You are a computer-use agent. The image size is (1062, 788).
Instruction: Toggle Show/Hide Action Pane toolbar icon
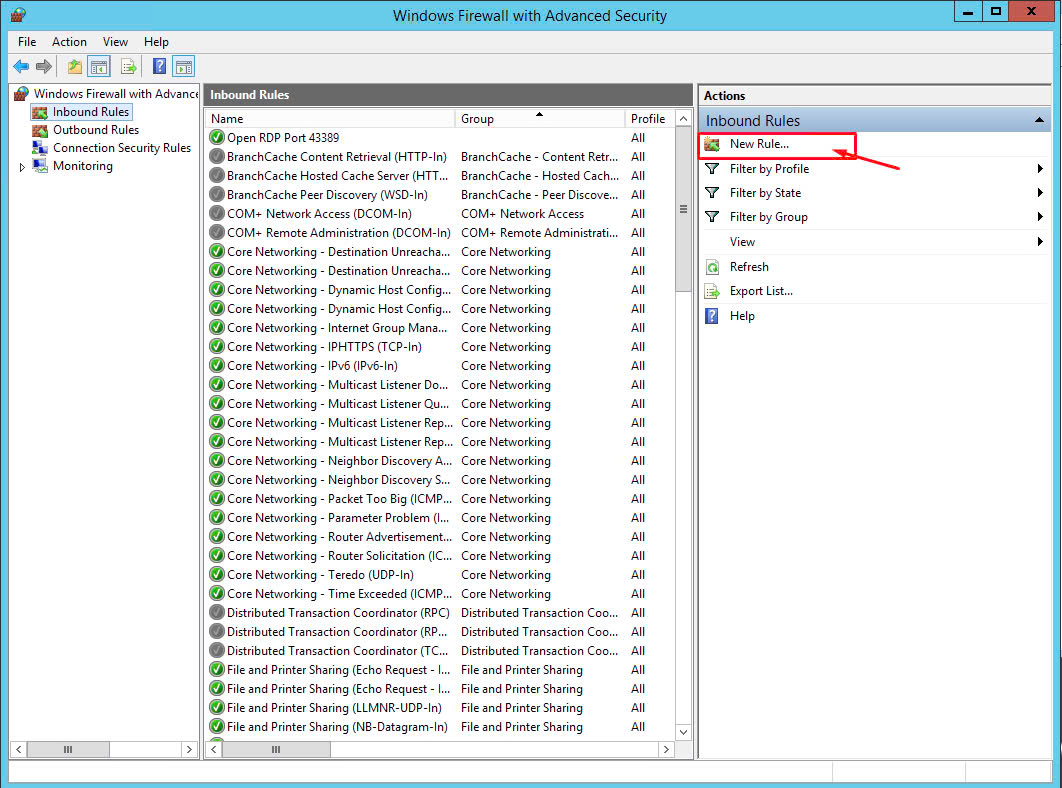click(184, 66)
